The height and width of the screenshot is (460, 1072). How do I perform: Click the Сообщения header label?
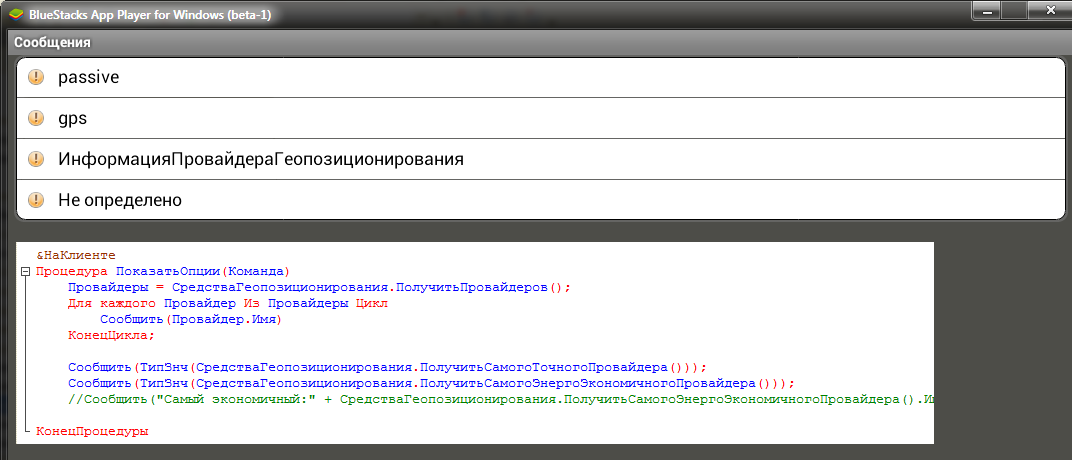pyautogui.click(x=52, y=43)
